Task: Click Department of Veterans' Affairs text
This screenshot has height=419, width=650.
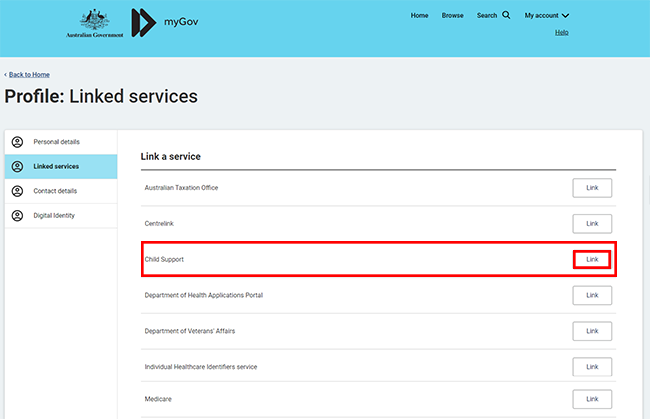Action: tap(190, 331)
